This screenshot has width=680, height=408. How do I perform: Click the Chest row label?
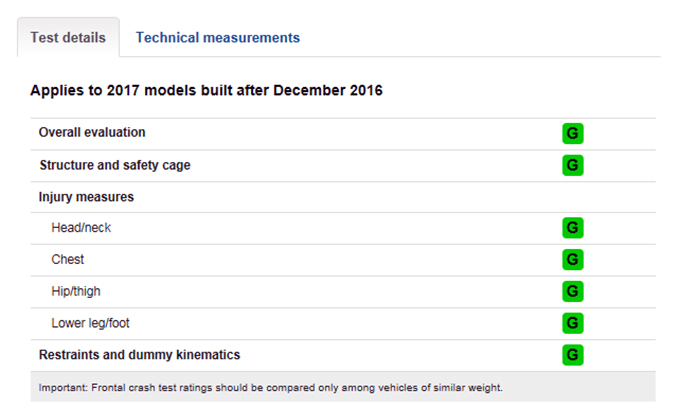(x=68, y=259)
